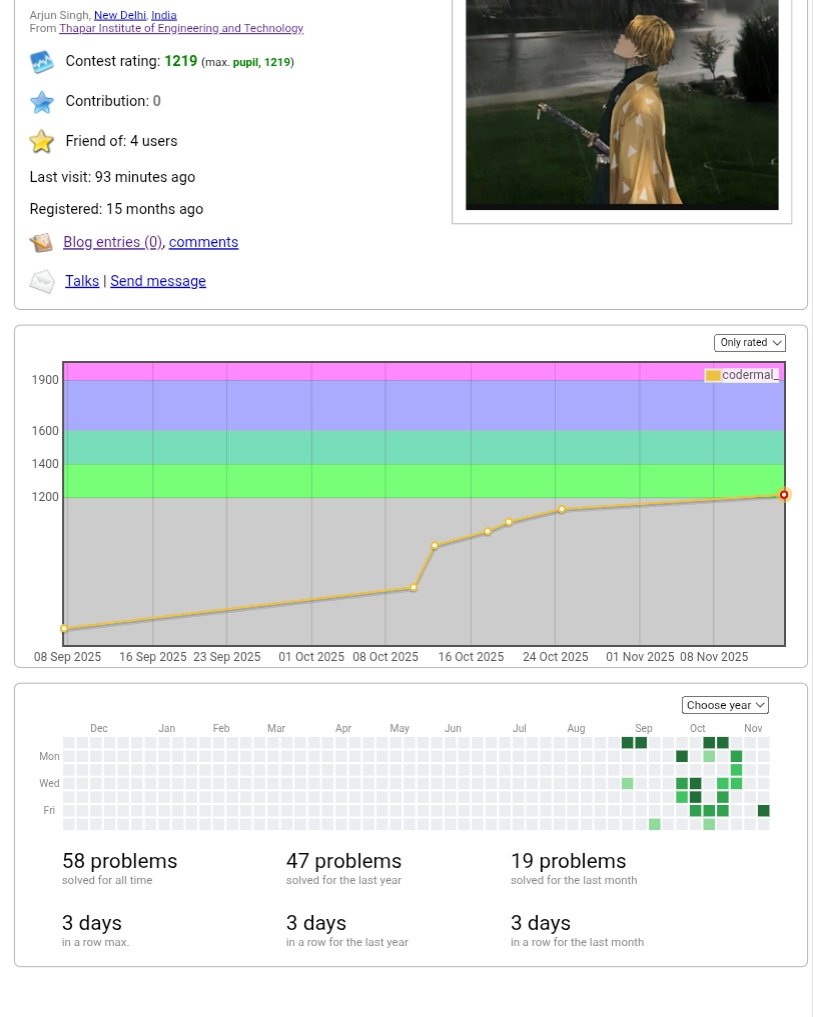Click the yellow legend swatch beside codermal_

pos(712,376)
